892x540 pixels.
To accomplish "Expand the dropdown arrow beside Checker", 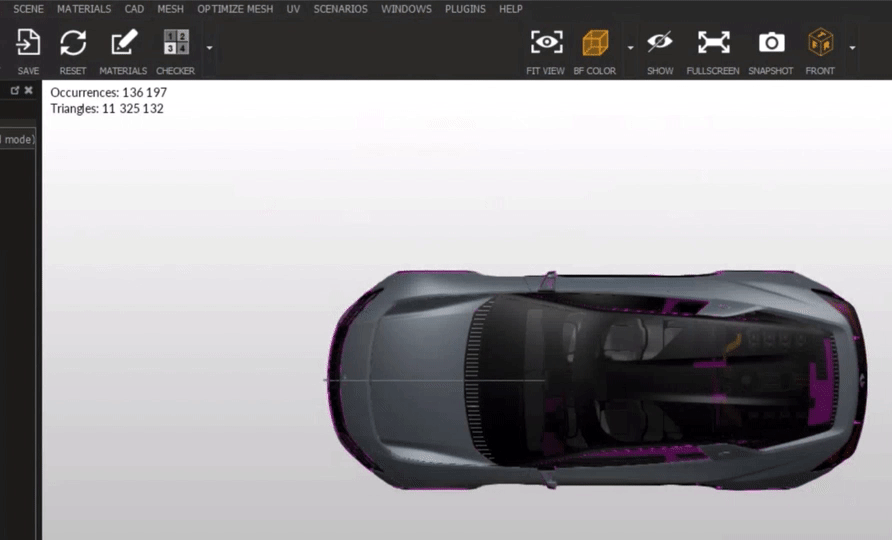I will click(209, 47).
